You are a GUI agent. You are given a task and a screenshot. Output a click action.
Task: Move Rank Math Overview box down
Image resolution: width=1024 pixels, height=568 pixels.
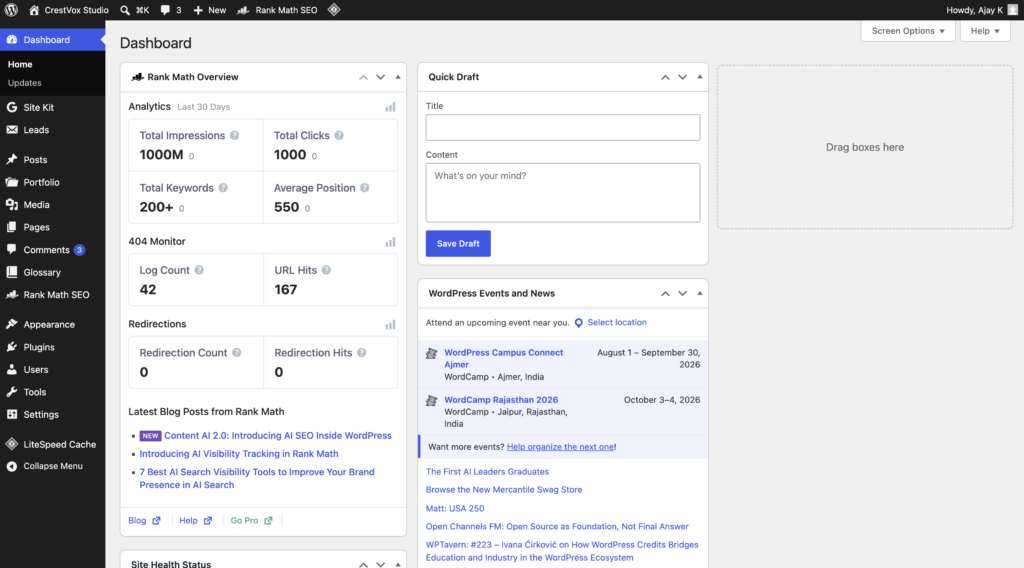point(381,77)
